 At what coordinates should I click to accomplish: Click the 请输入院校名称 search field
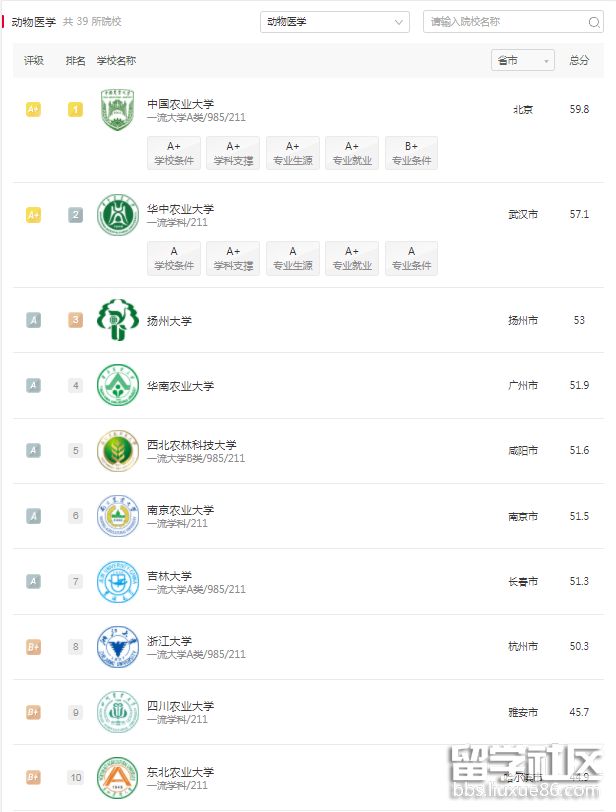tap(500, 21)
